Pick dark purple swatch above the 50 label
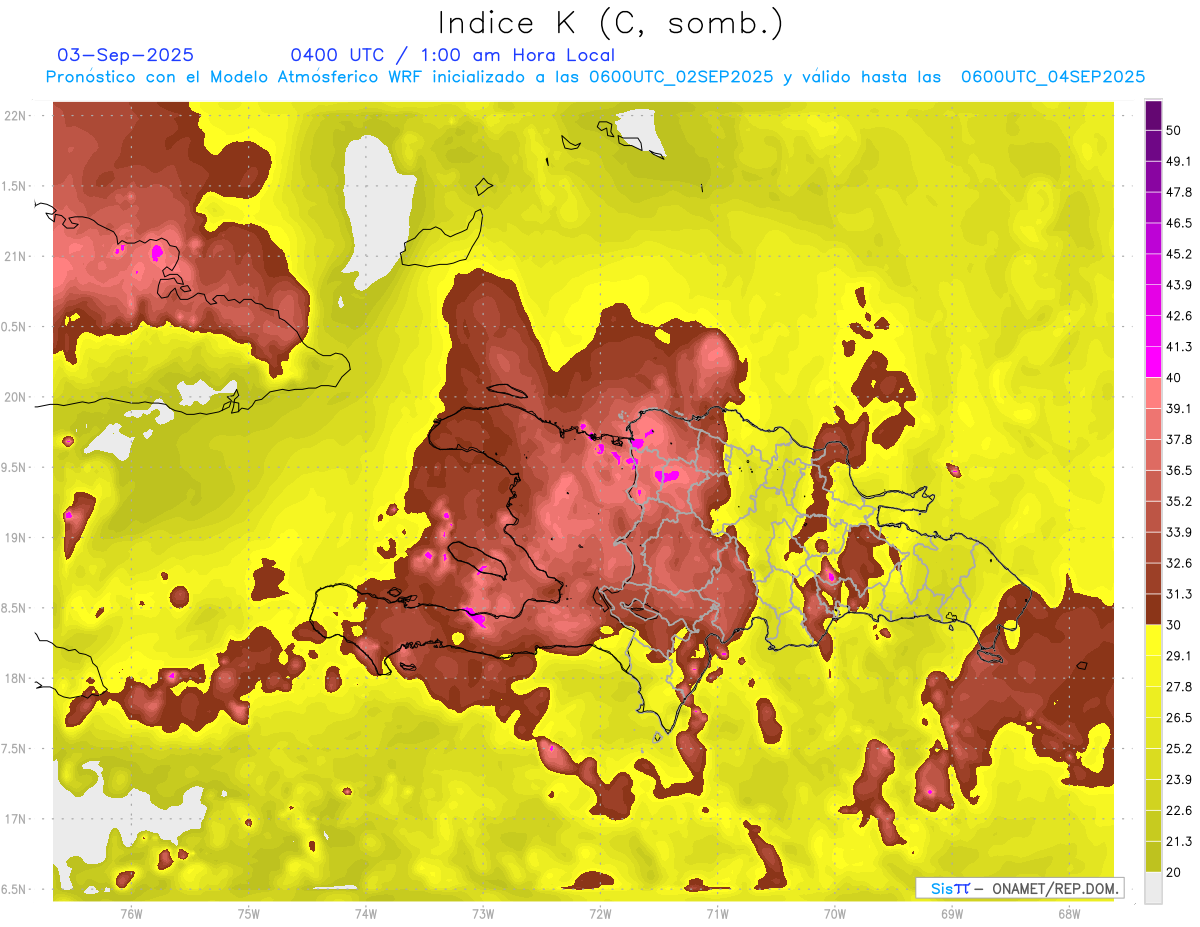 click(1153, 115)
